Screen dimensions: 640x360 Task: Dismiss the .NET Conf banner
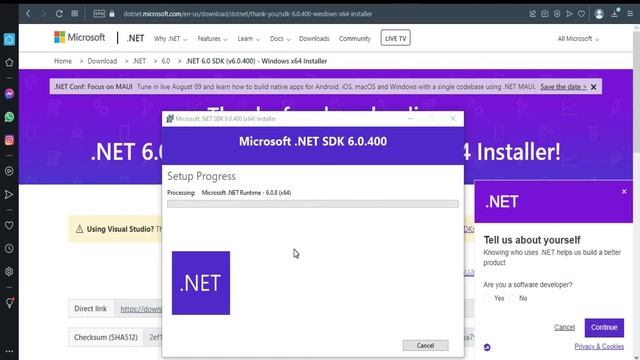click(x=593, y=87)
